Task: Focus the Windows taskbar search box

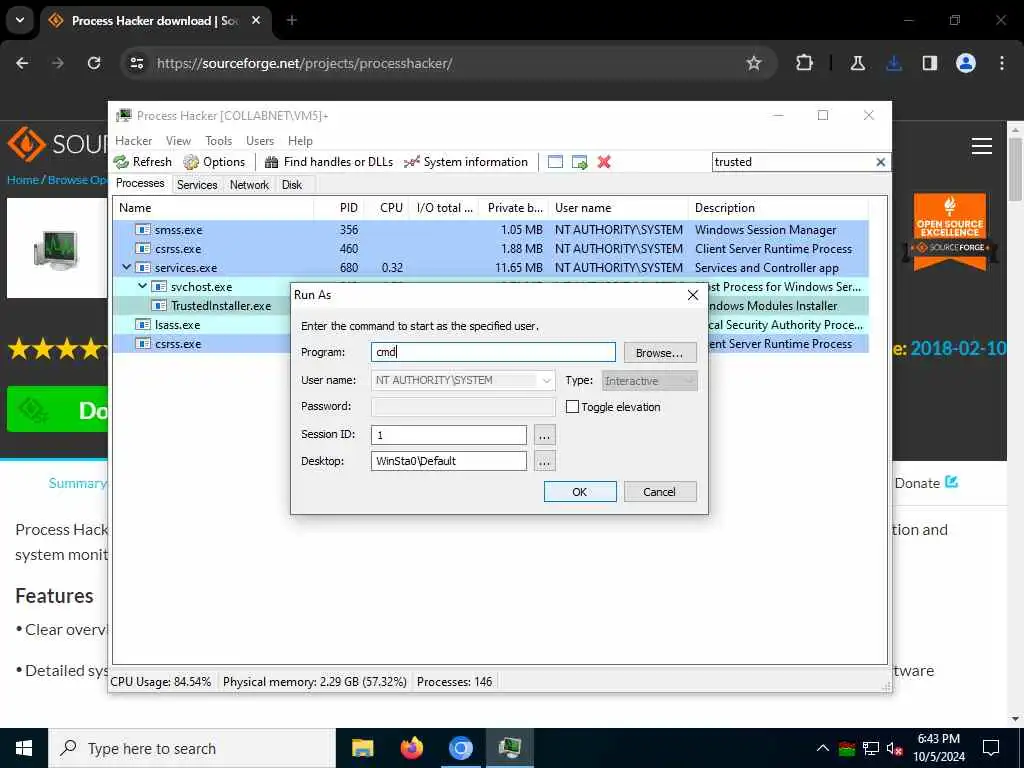Action: [x=192, y=748]
